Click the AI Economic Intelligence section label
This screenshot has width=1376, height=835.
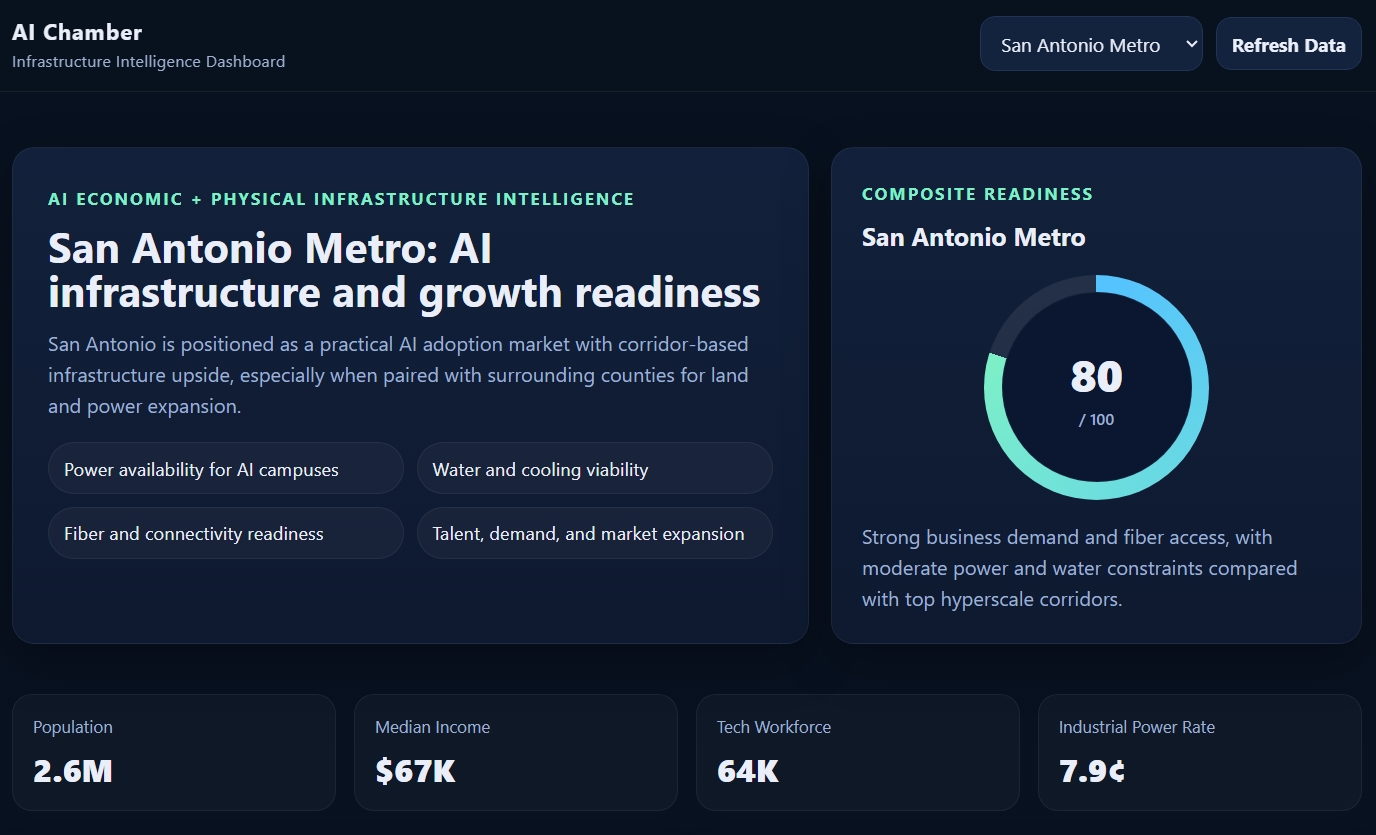pyautogui.click(x=341, y=199)
